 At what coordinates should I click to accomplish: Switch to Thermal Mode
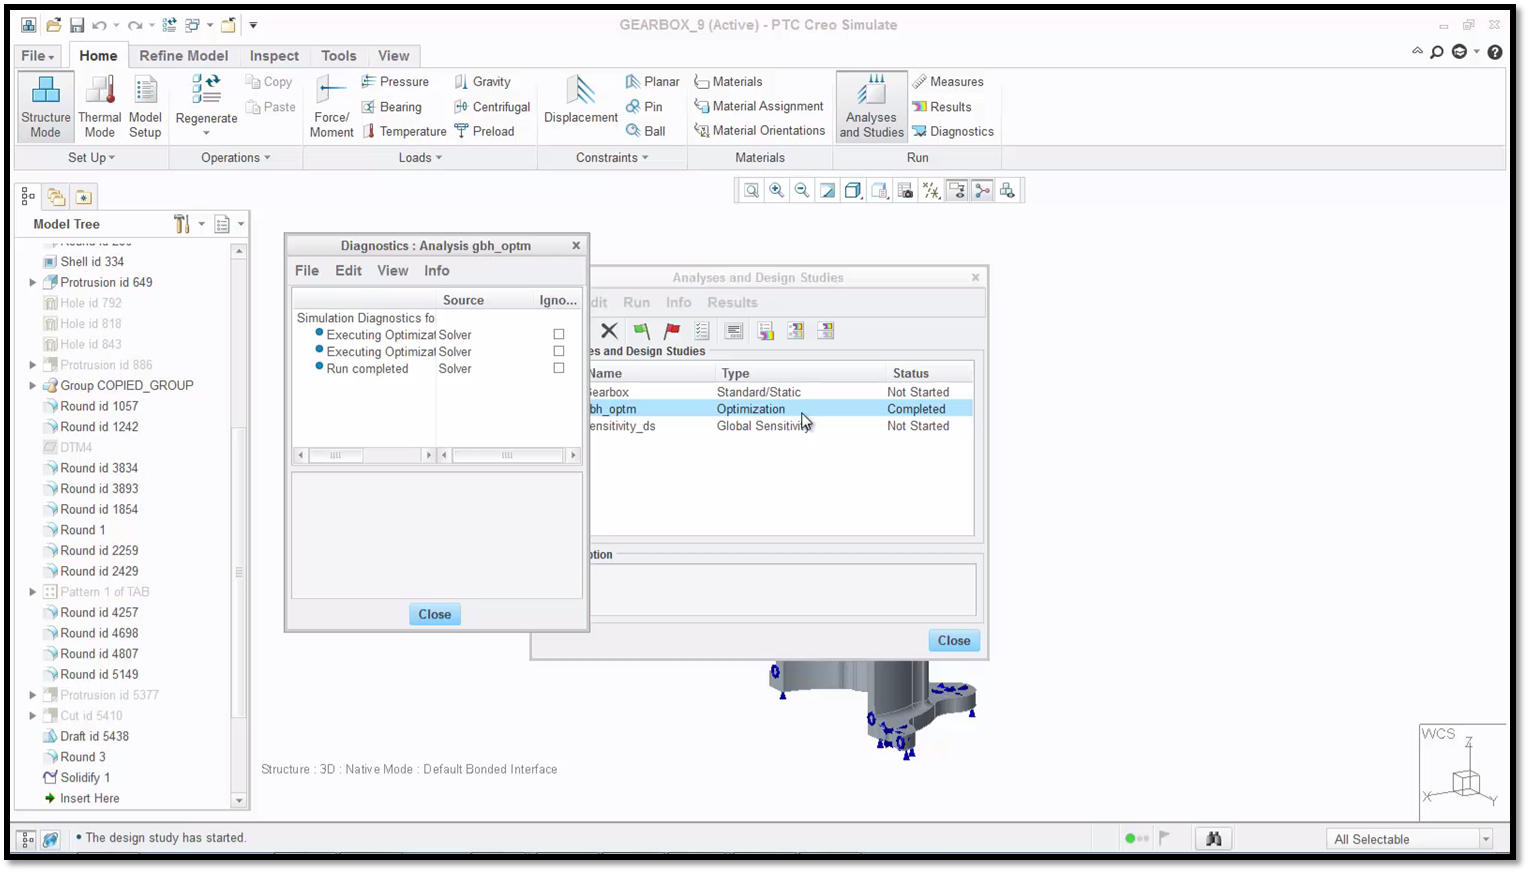99,106
